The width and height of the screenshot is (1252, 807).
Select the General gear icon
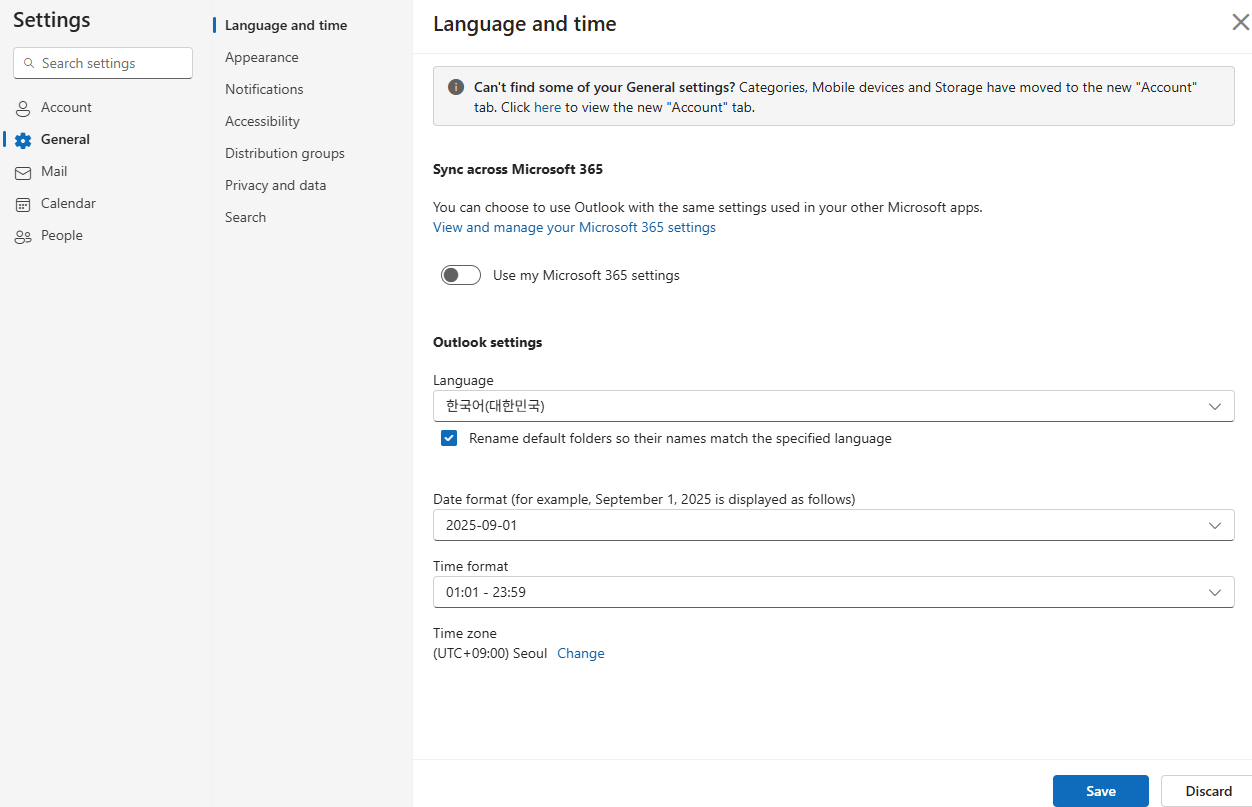pyautogui.click(x=22, y=139)
